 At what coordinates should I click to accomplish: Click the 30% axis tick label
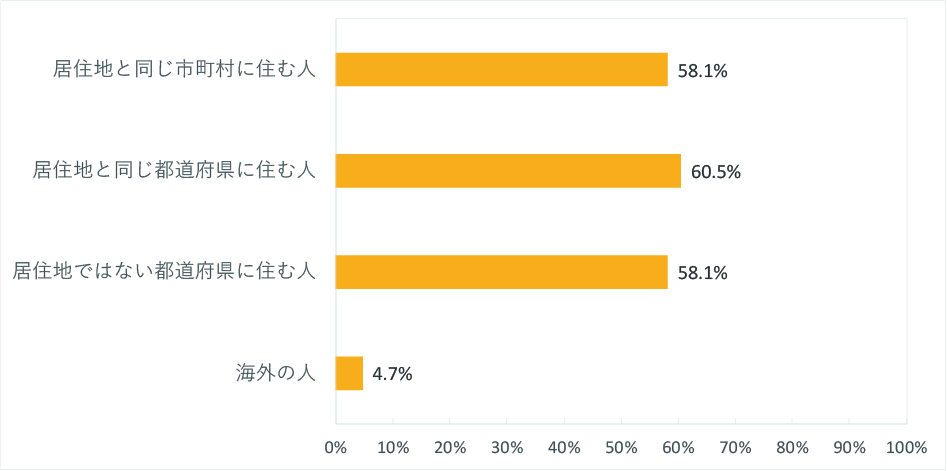pyautogui.click(x=507, y=445)
